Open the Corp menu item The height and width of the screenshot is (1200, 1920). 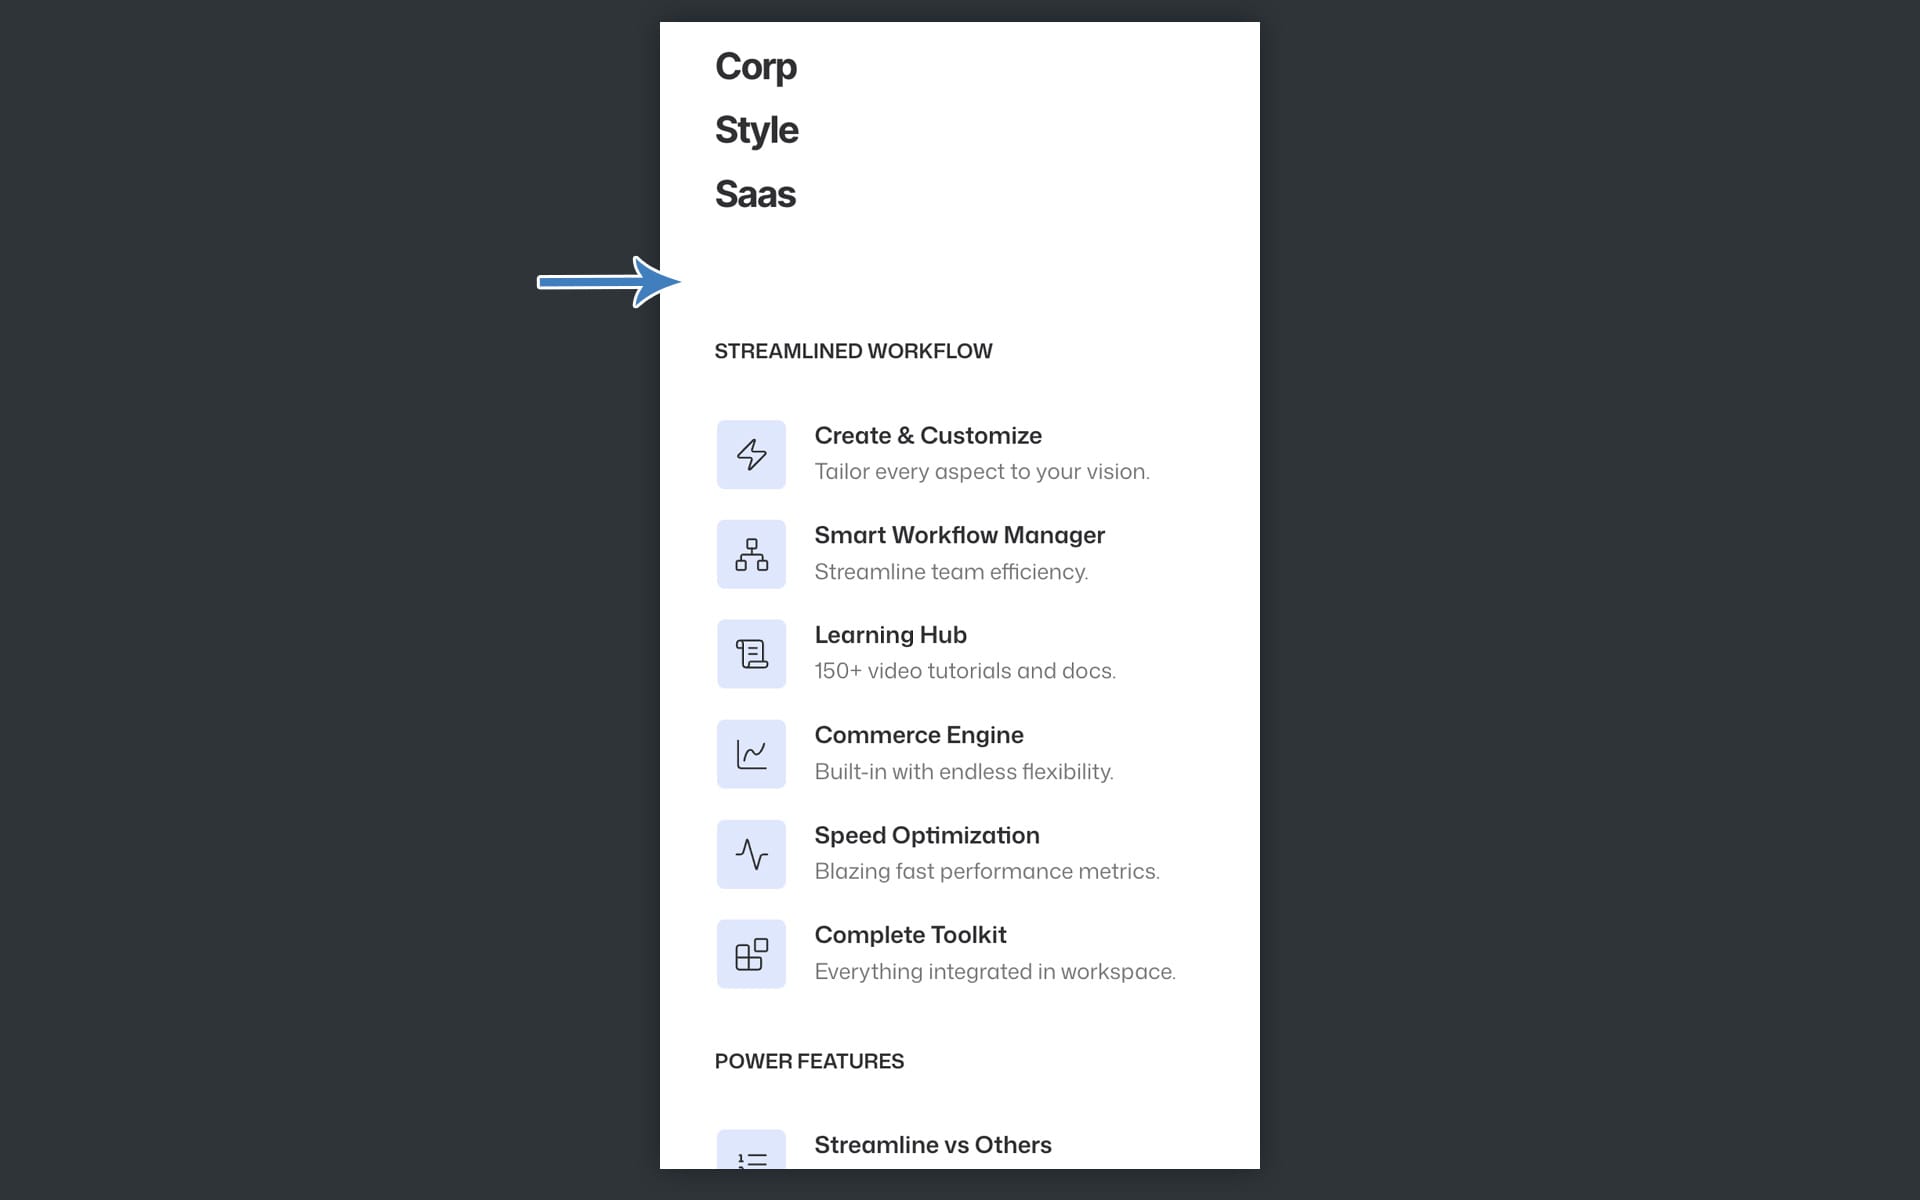[756, 67]
